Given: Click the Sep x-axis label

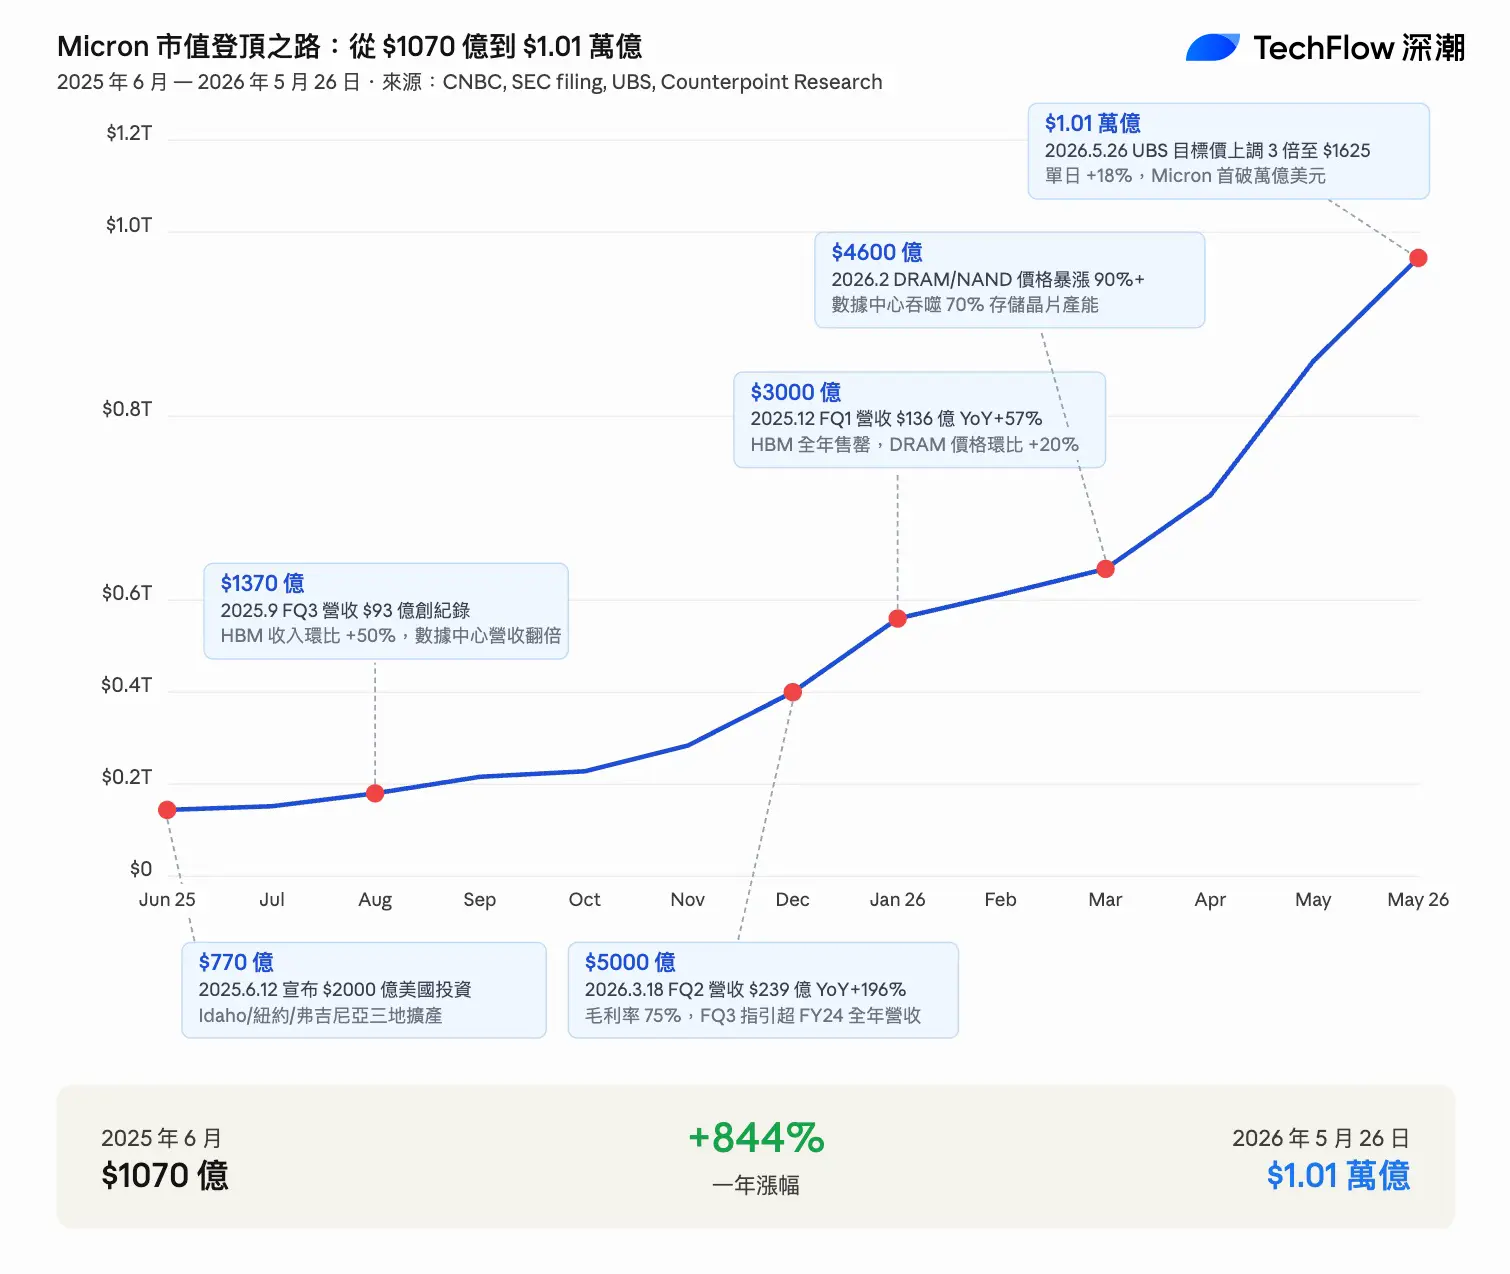Looking at the screenshot, I should (480, 900).
